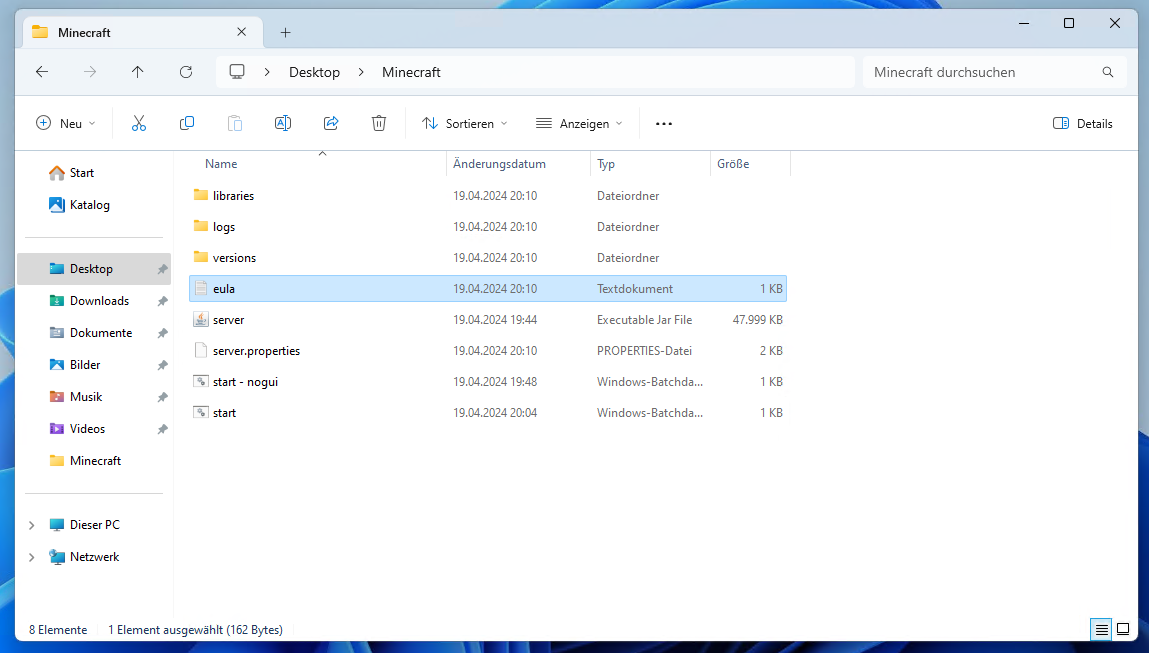This screenshot has width=1149, height=653.
Task: Click the Copy toolbar icon
Action: (x=187, y=123)
